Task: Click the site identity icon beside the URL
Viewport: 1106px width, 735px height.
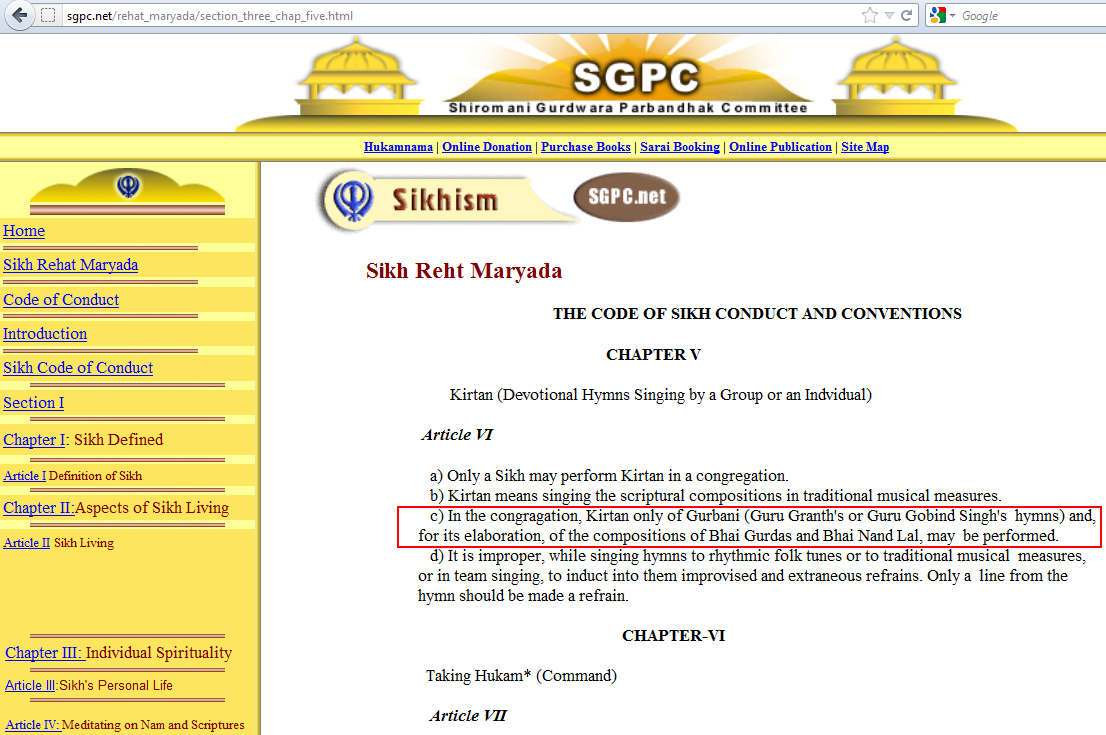Action: 48,16
